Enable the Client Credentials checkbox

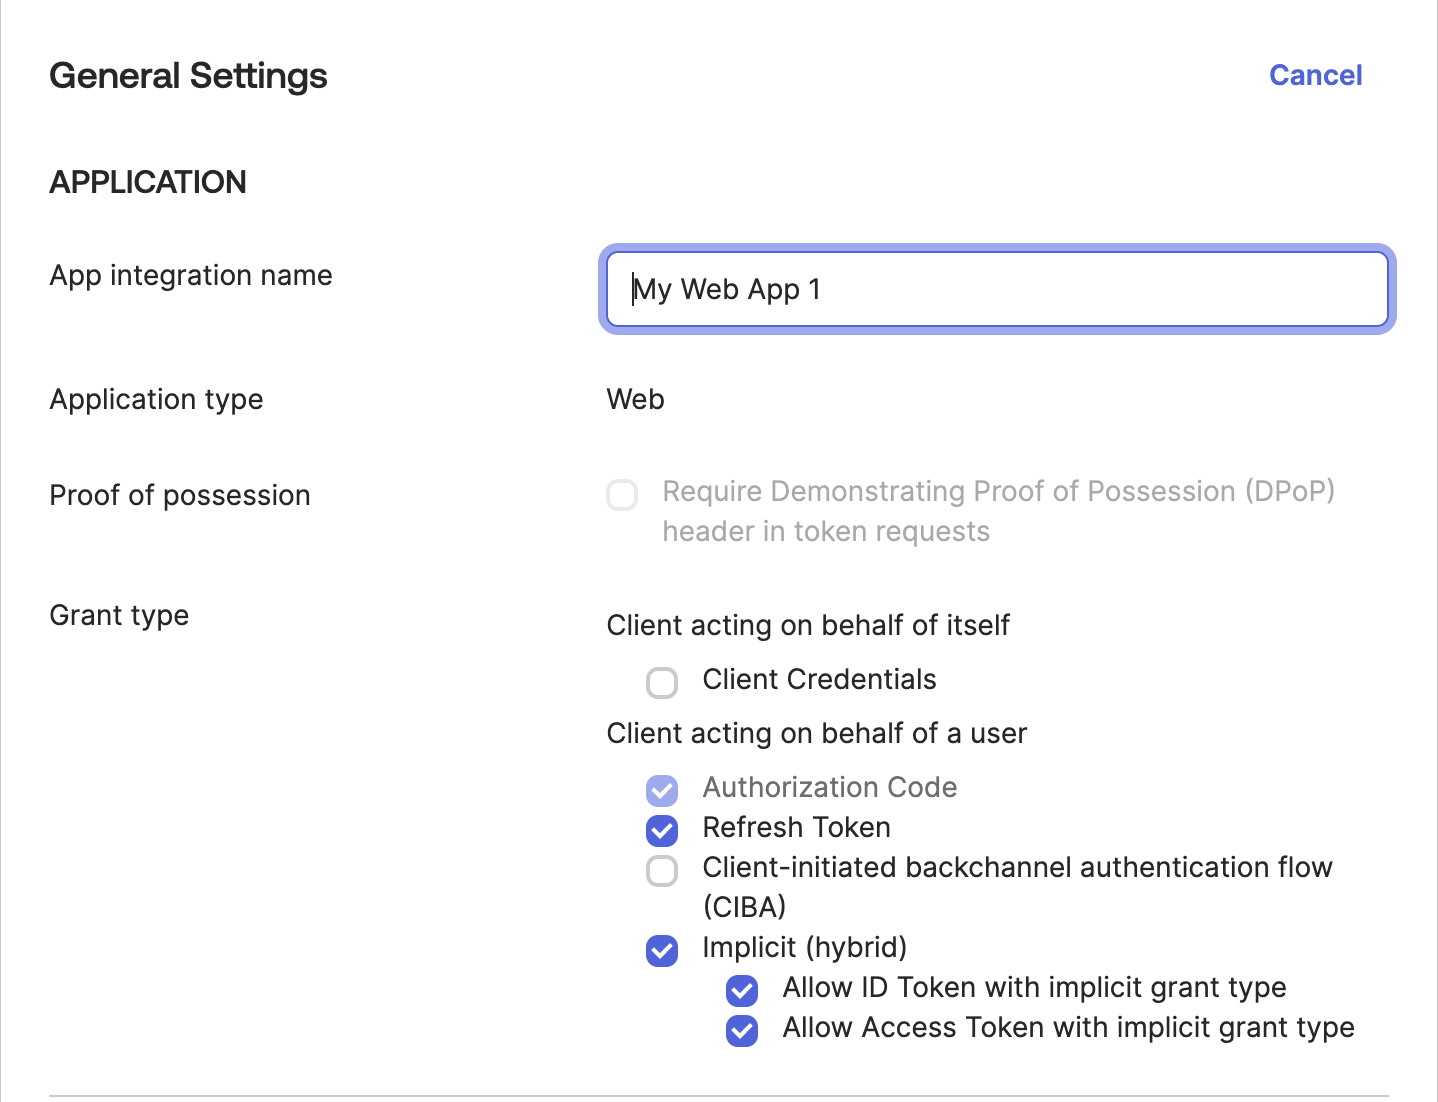coord(662,683)
